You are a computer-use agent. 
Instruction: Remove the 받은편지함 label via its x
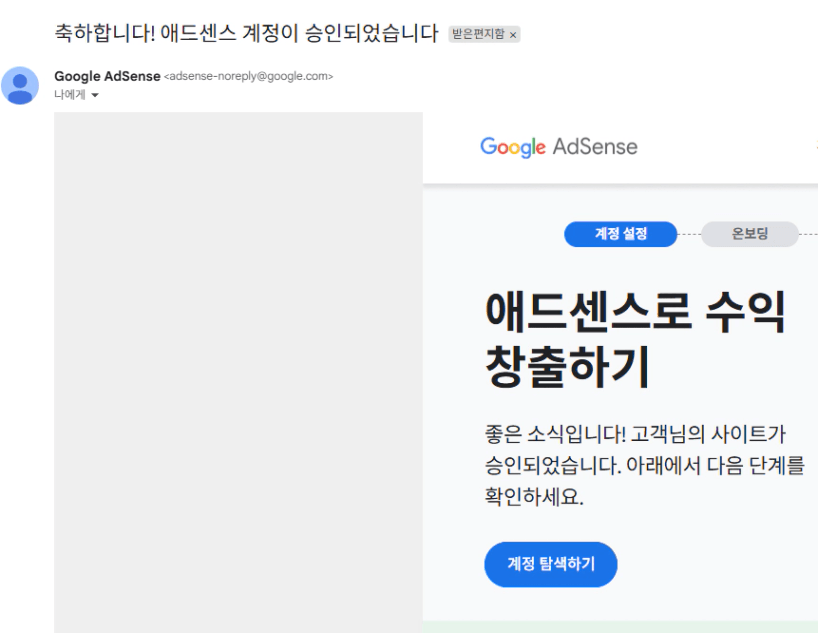(513, 35)
